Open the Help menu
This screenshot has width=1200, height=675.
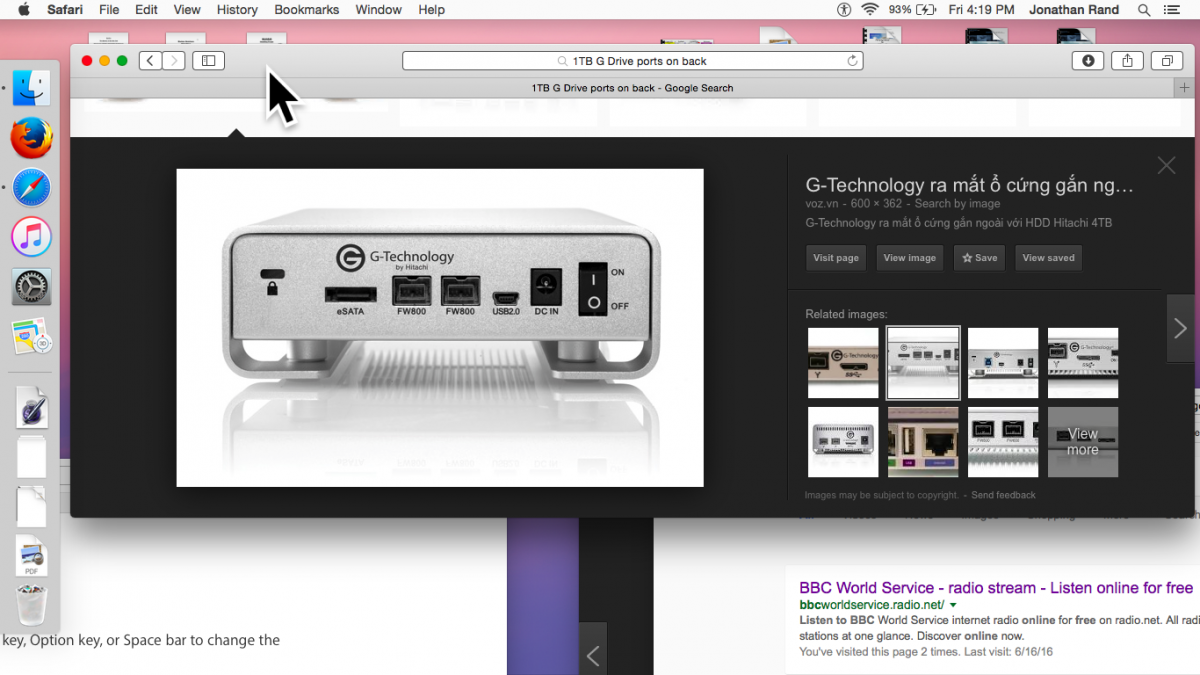432,9
